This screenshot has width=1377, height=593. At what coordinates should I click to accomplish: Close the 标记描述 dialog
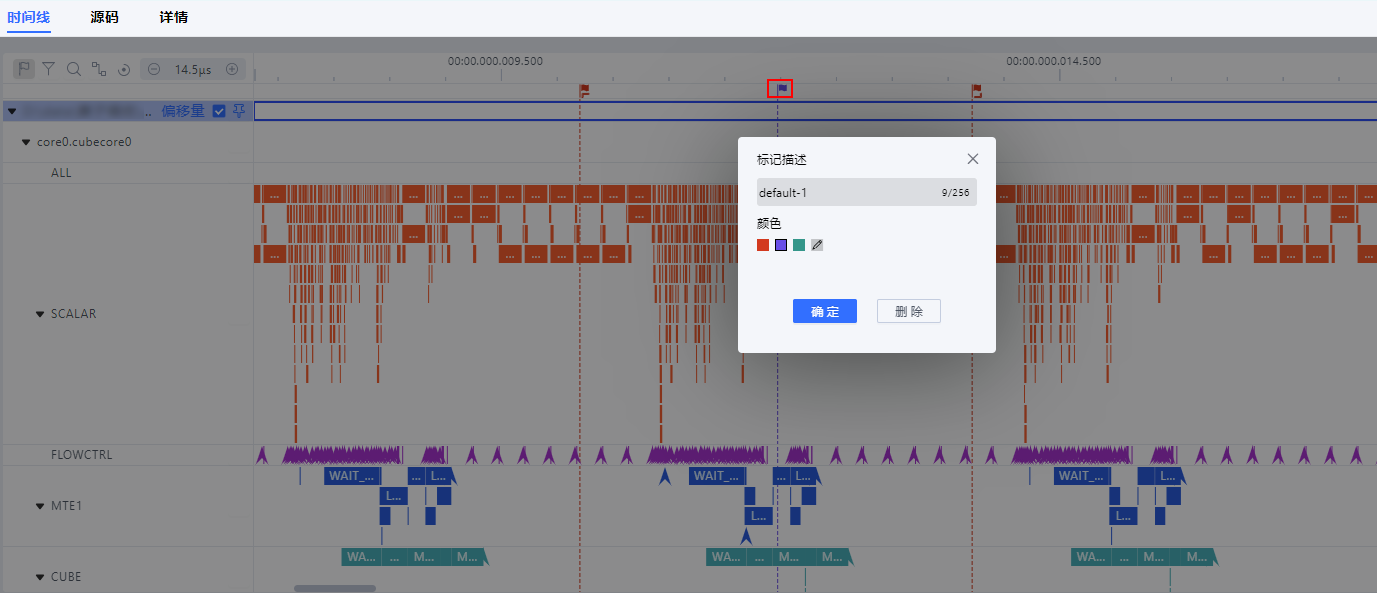pos(973,159)
